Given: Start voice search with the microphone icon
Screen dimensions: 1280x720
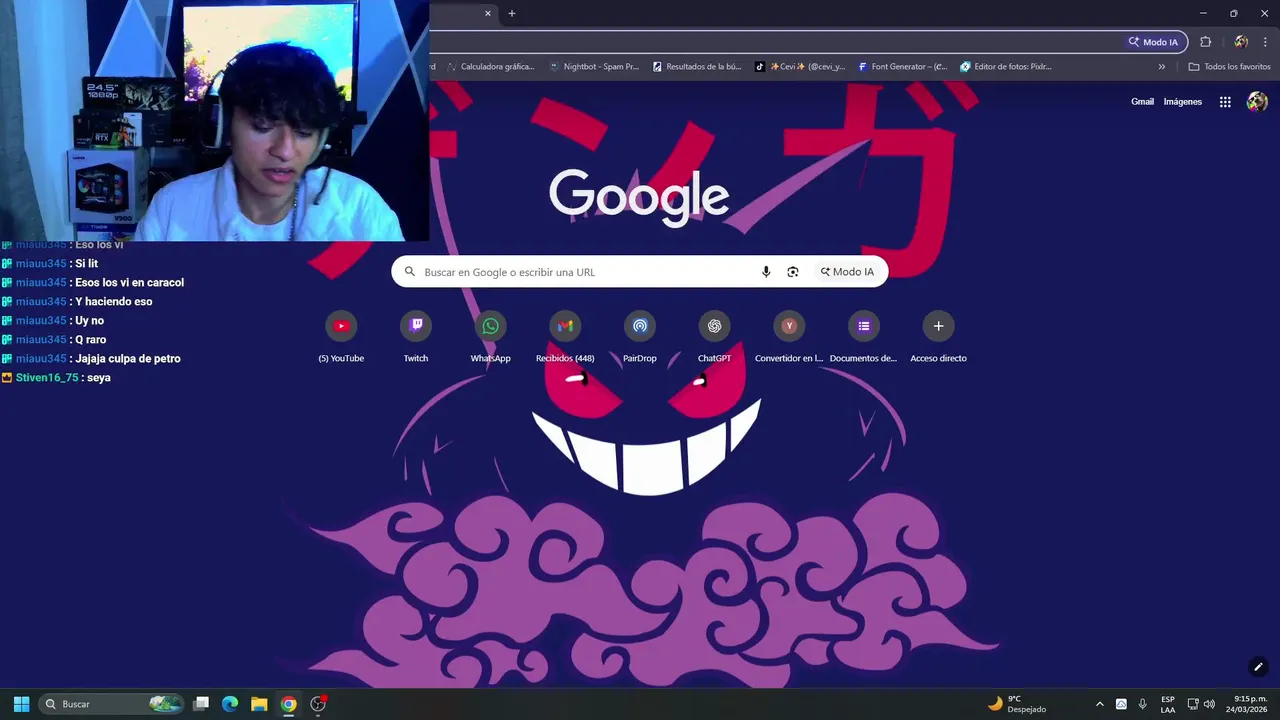Looking at the screenshot, I should pos(766,272).
